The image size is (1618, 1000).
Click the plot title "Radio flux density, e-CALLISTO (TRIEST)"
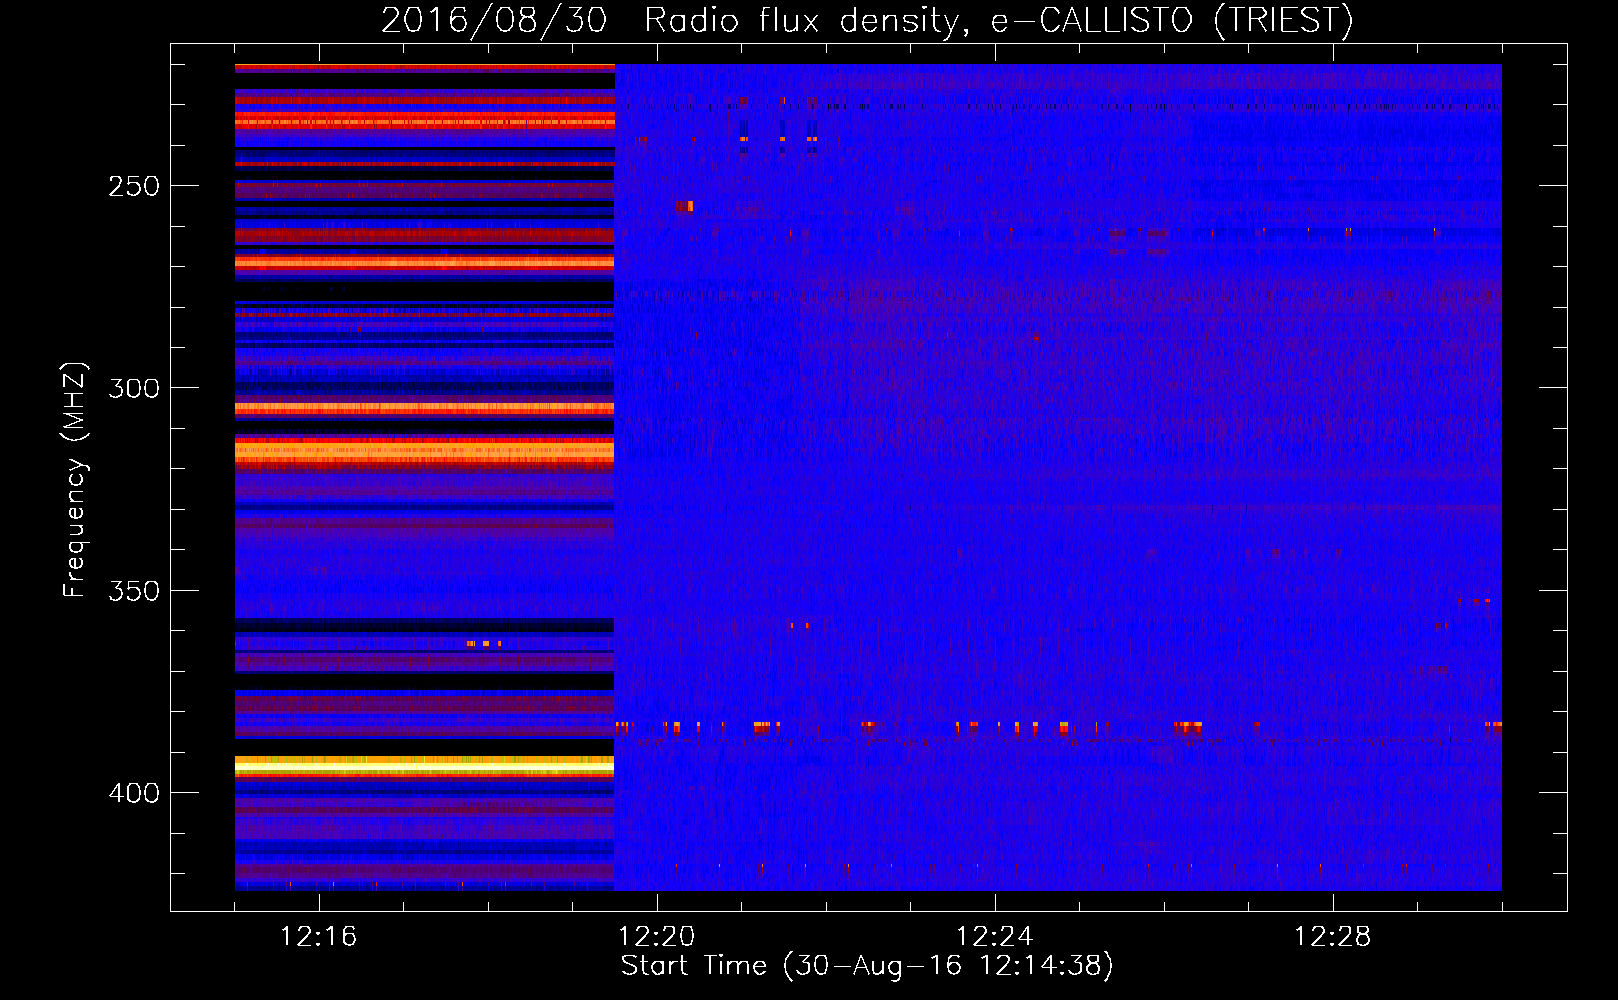[x=998, y=20]
